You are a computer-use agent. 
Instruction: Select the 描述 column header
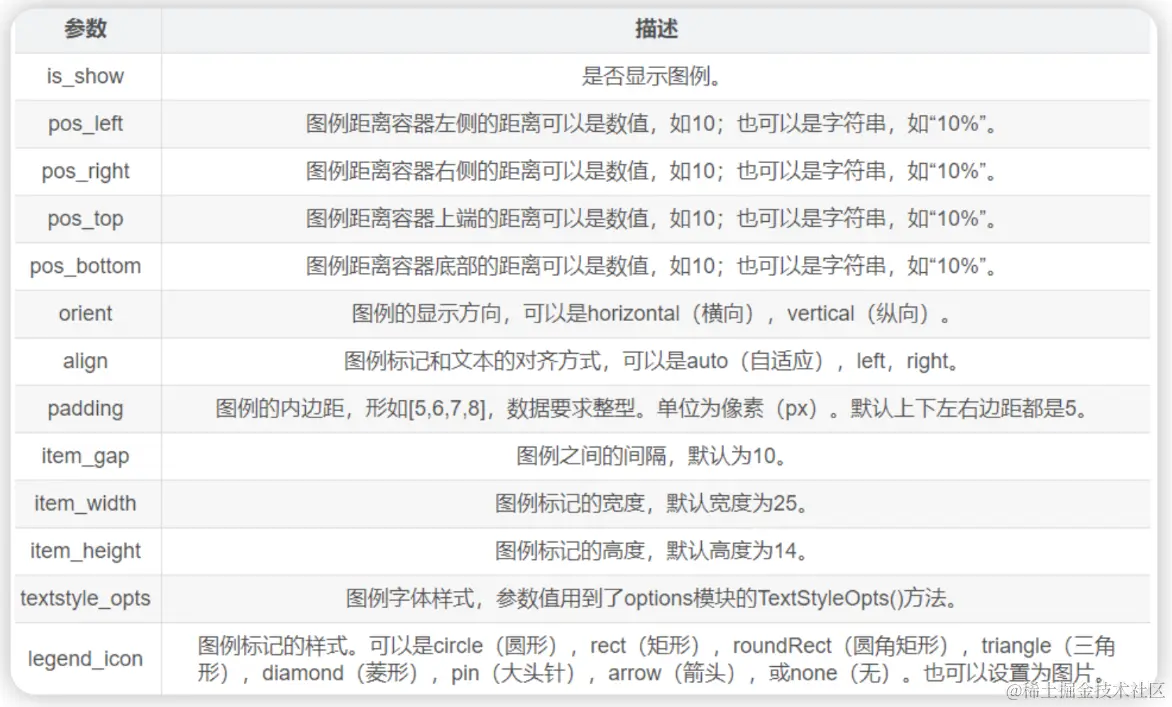[x=656, y=28]
